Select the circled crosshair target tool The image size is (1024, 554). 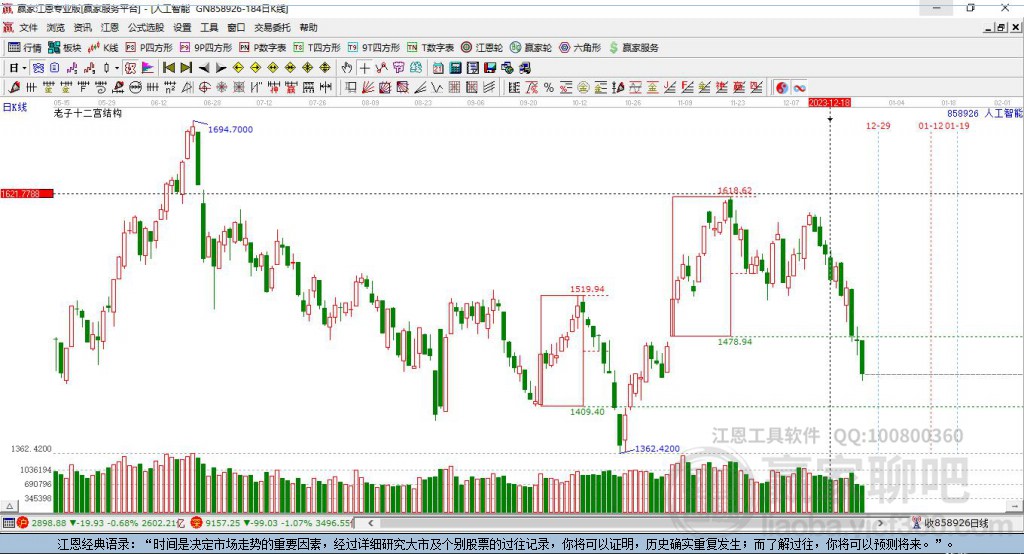click(x=204, y=88)
